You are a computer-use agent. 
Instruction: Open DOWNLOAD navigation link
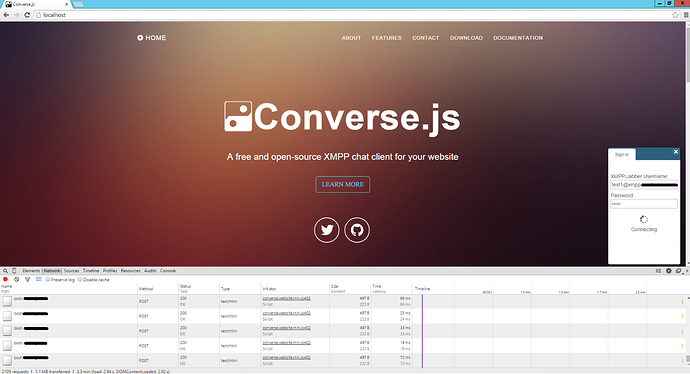[466, 38]
